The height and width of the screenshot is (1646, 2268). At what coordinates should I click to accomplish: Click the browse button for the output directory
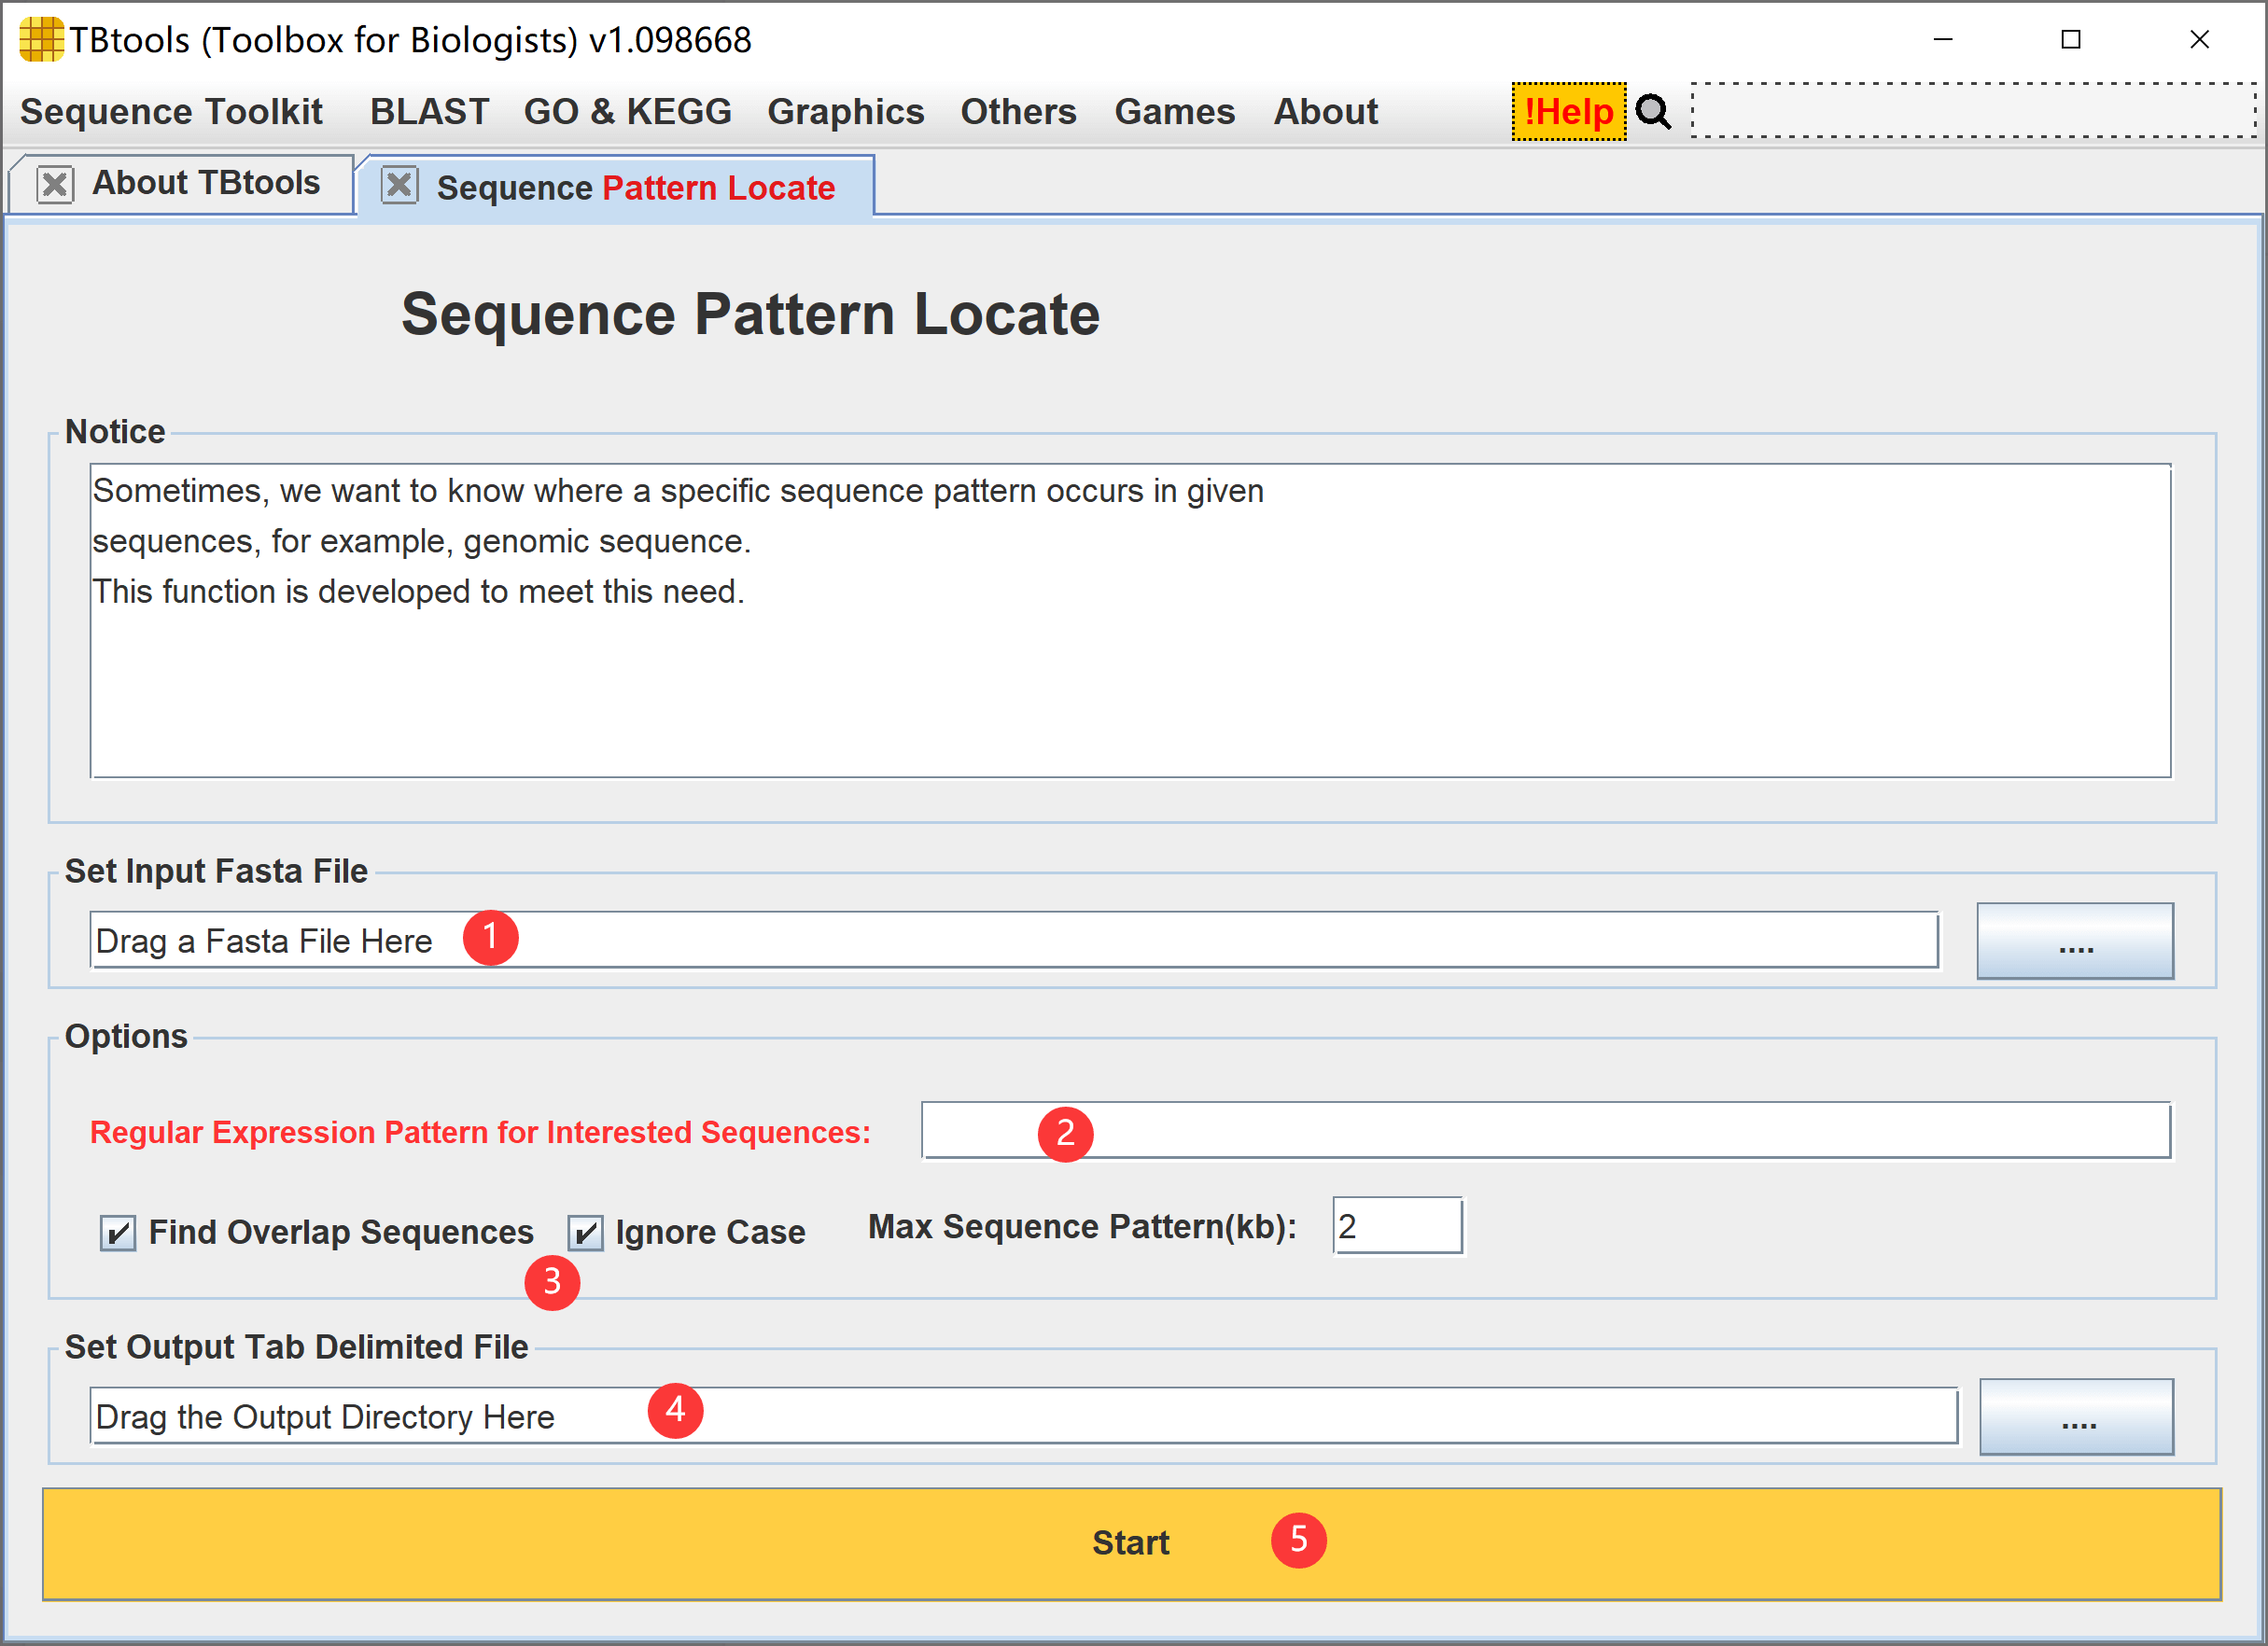(x=2075, y=1415)
